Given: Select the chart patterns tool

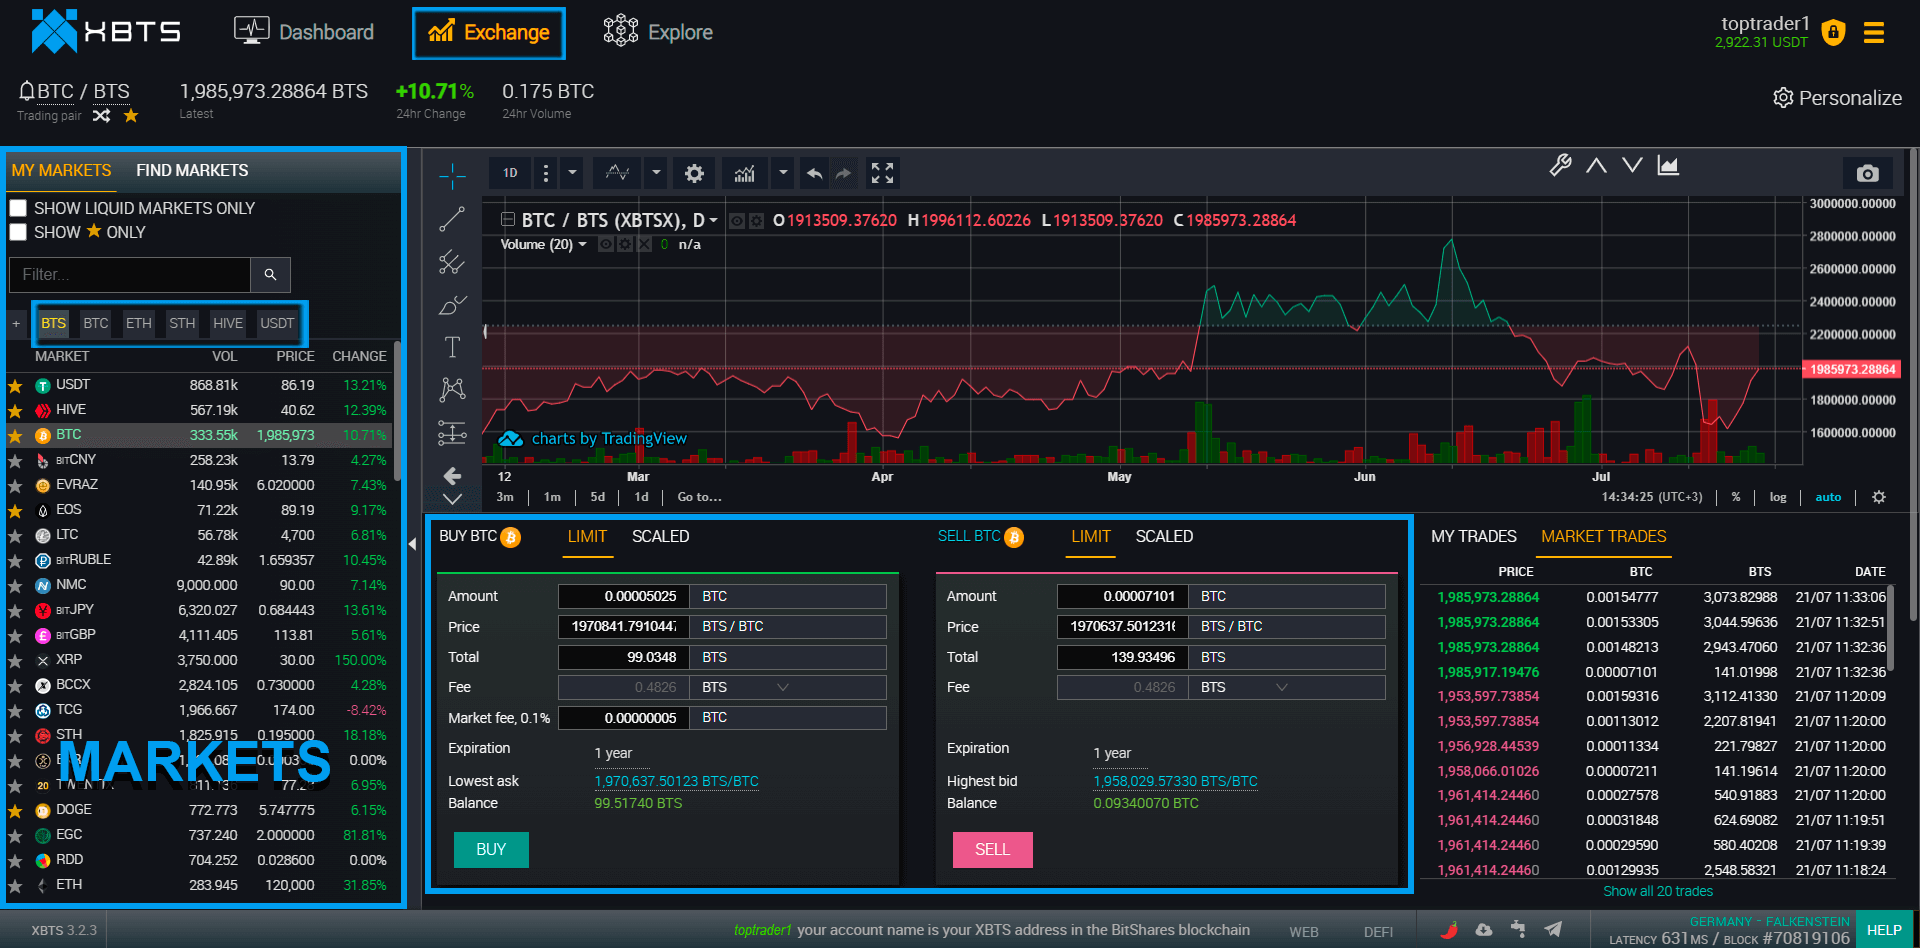Looking at the screenshot, I should (452, 389).
